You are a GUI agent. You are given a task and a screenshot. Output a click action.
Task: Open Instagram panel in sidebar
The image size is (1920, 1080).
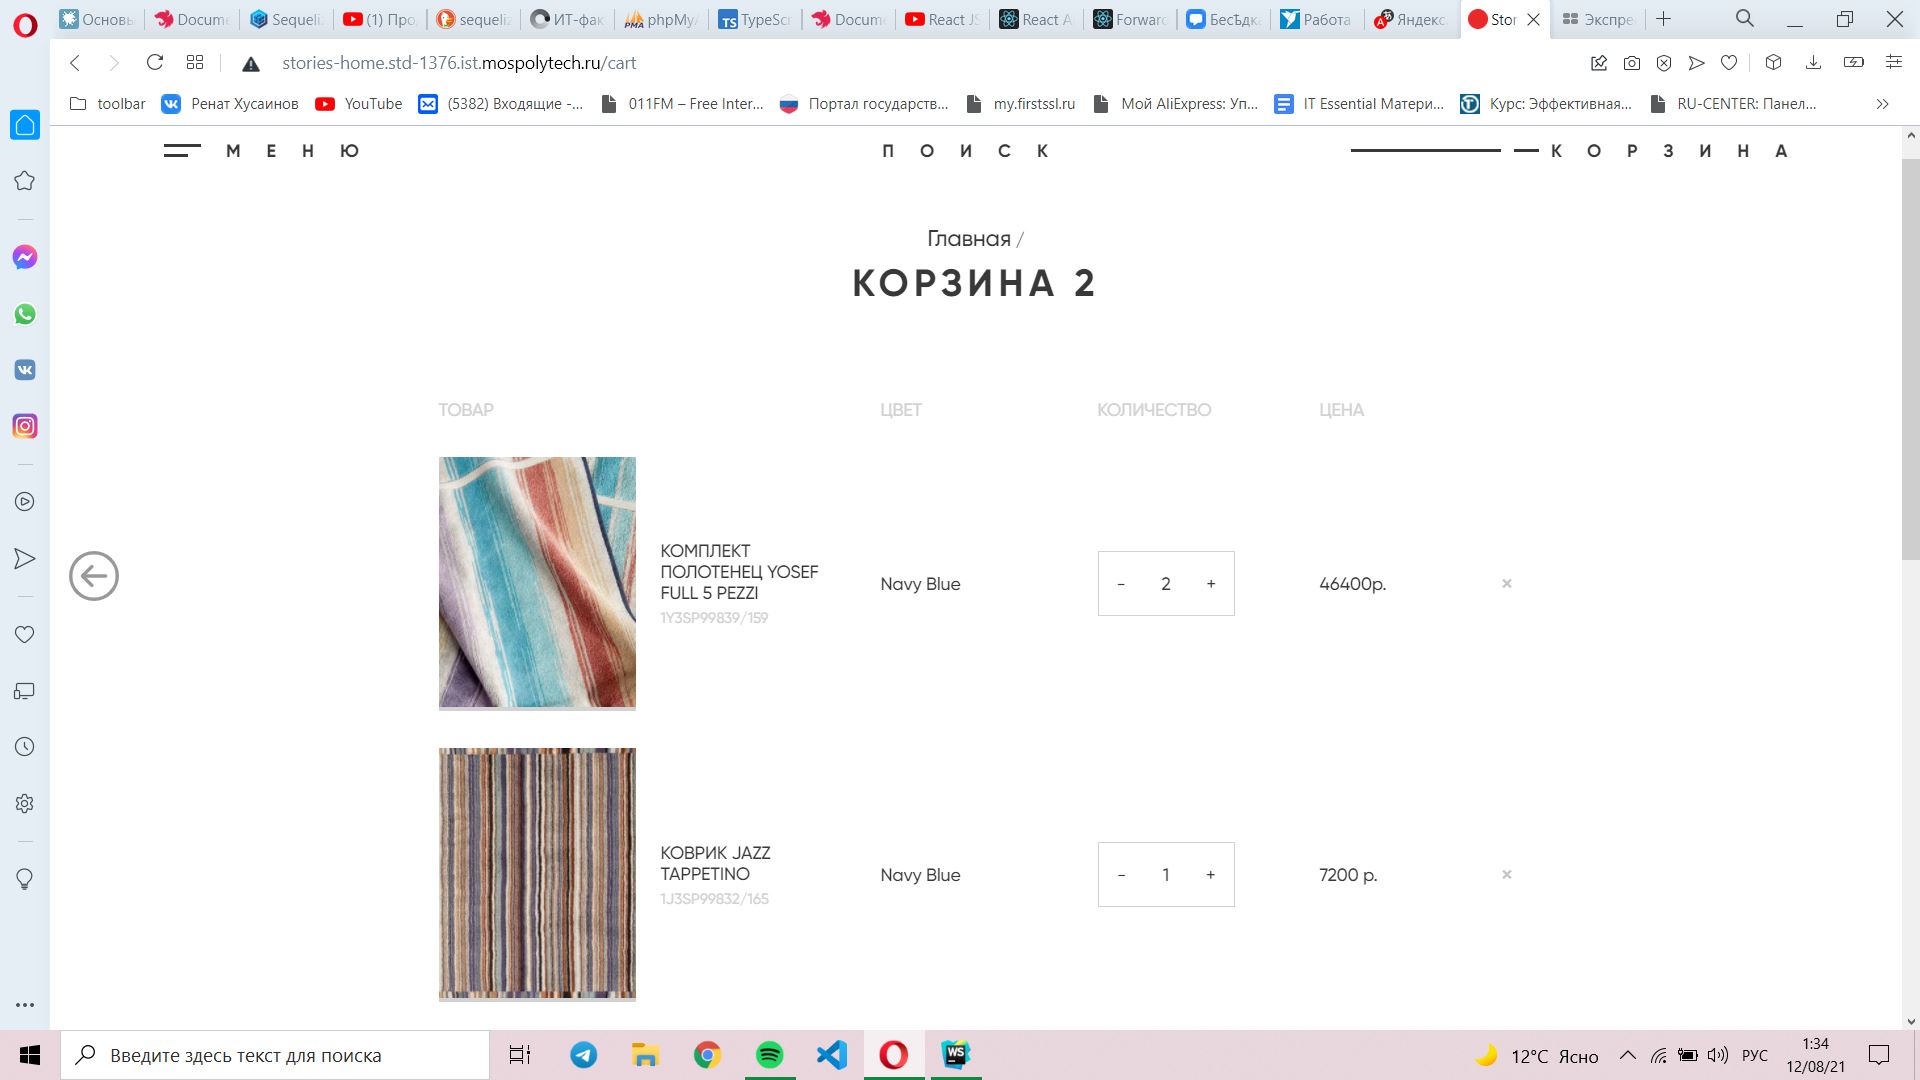point(25,426)
